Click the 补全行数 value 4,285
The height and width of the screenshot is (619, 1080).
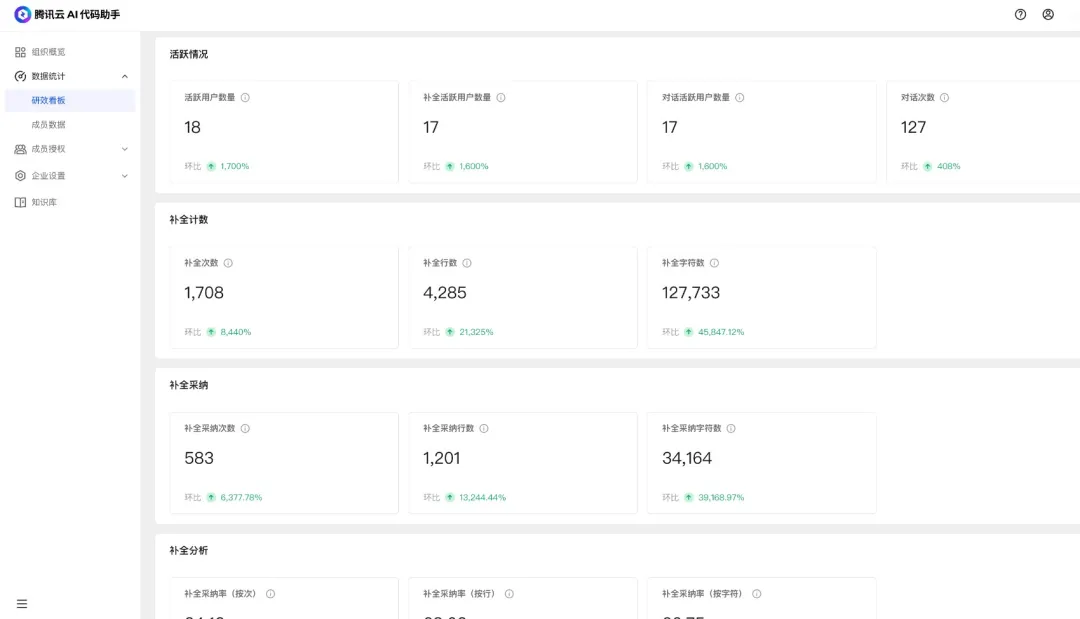tap(445, 293)
